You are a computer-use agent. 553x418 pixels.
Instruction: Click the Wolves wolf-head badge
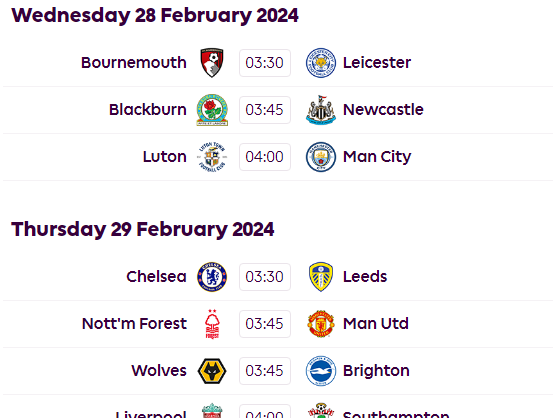click(212, 371)
